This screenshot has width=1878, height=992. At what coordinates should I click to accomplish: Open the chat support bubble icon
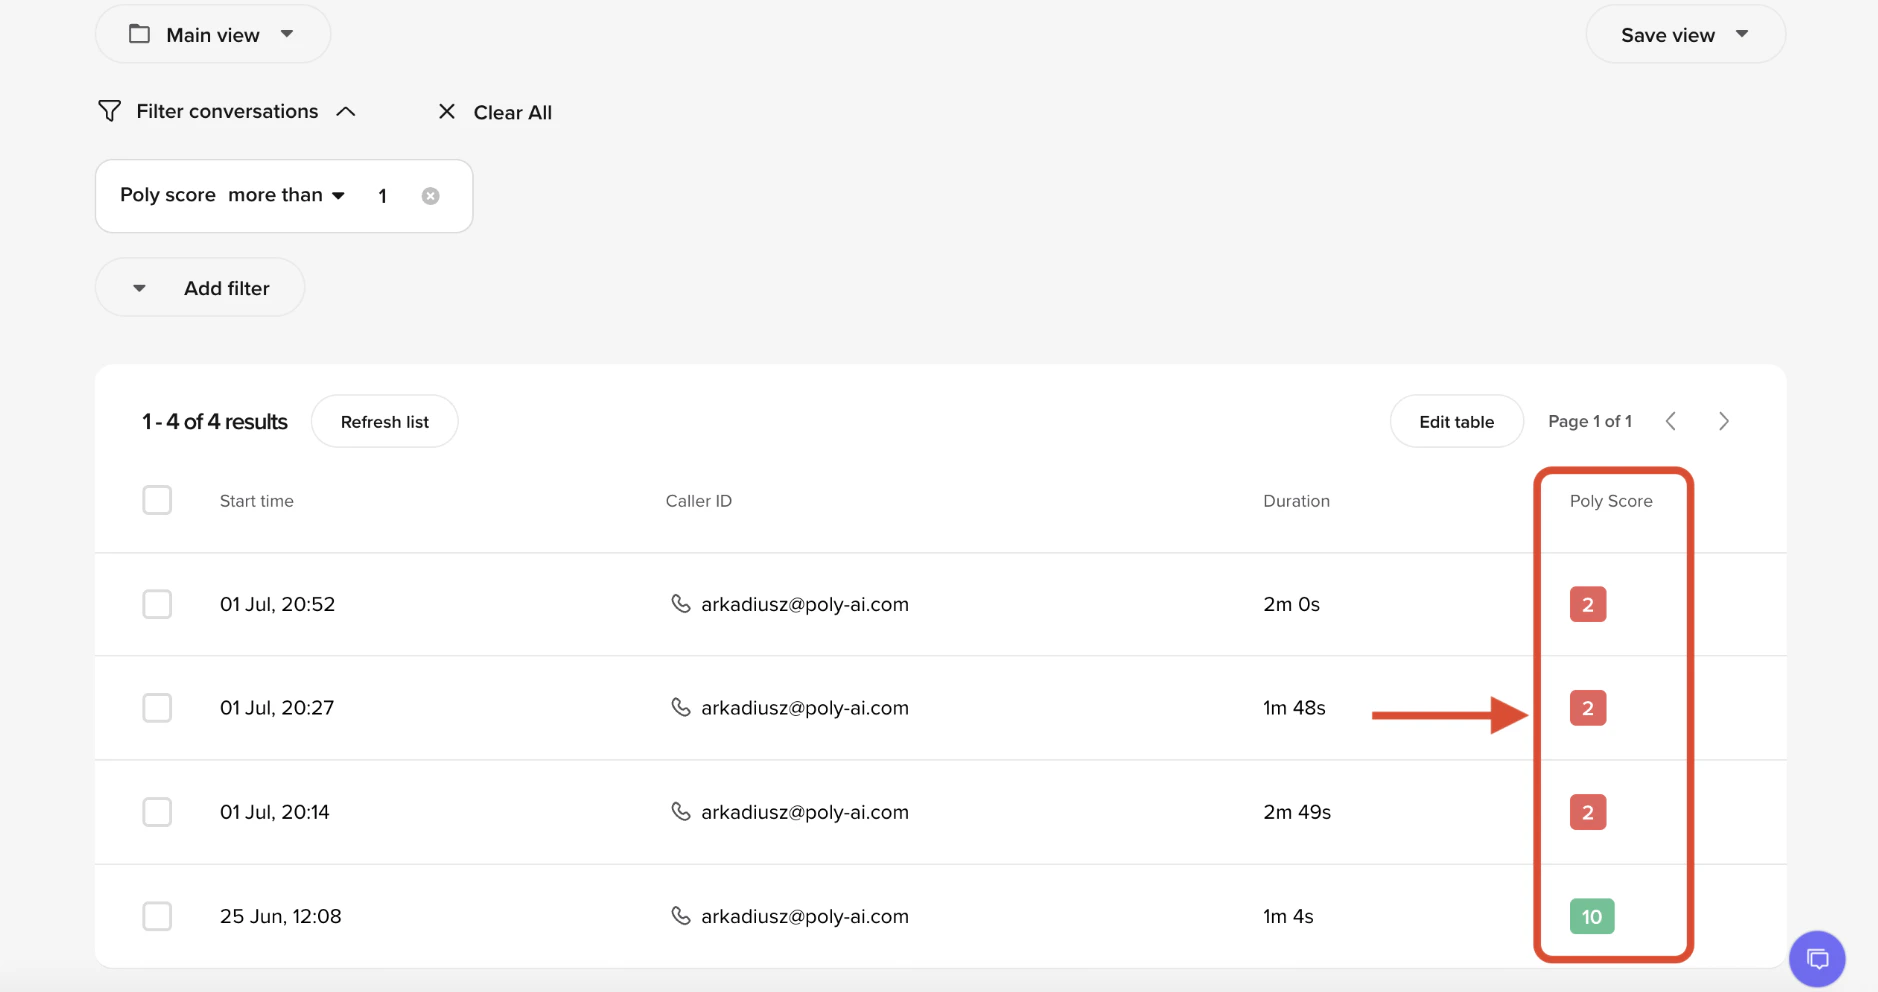point(1817,959)
